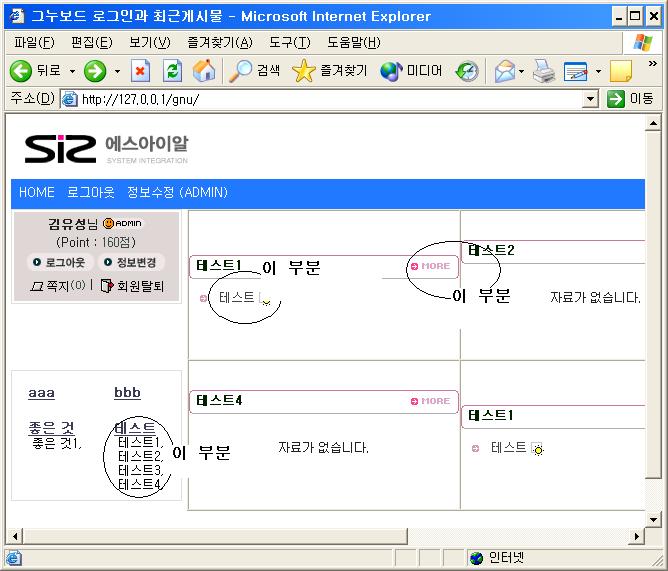Open the 검색 (Search) toolbar button

[x=255, y=71]
